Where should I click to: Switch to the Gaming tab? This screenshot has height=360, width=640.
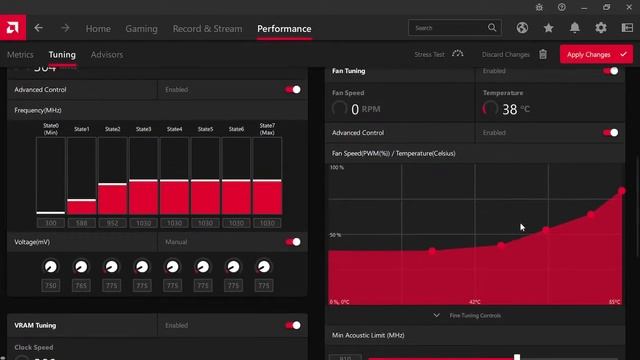click(141, 29)
